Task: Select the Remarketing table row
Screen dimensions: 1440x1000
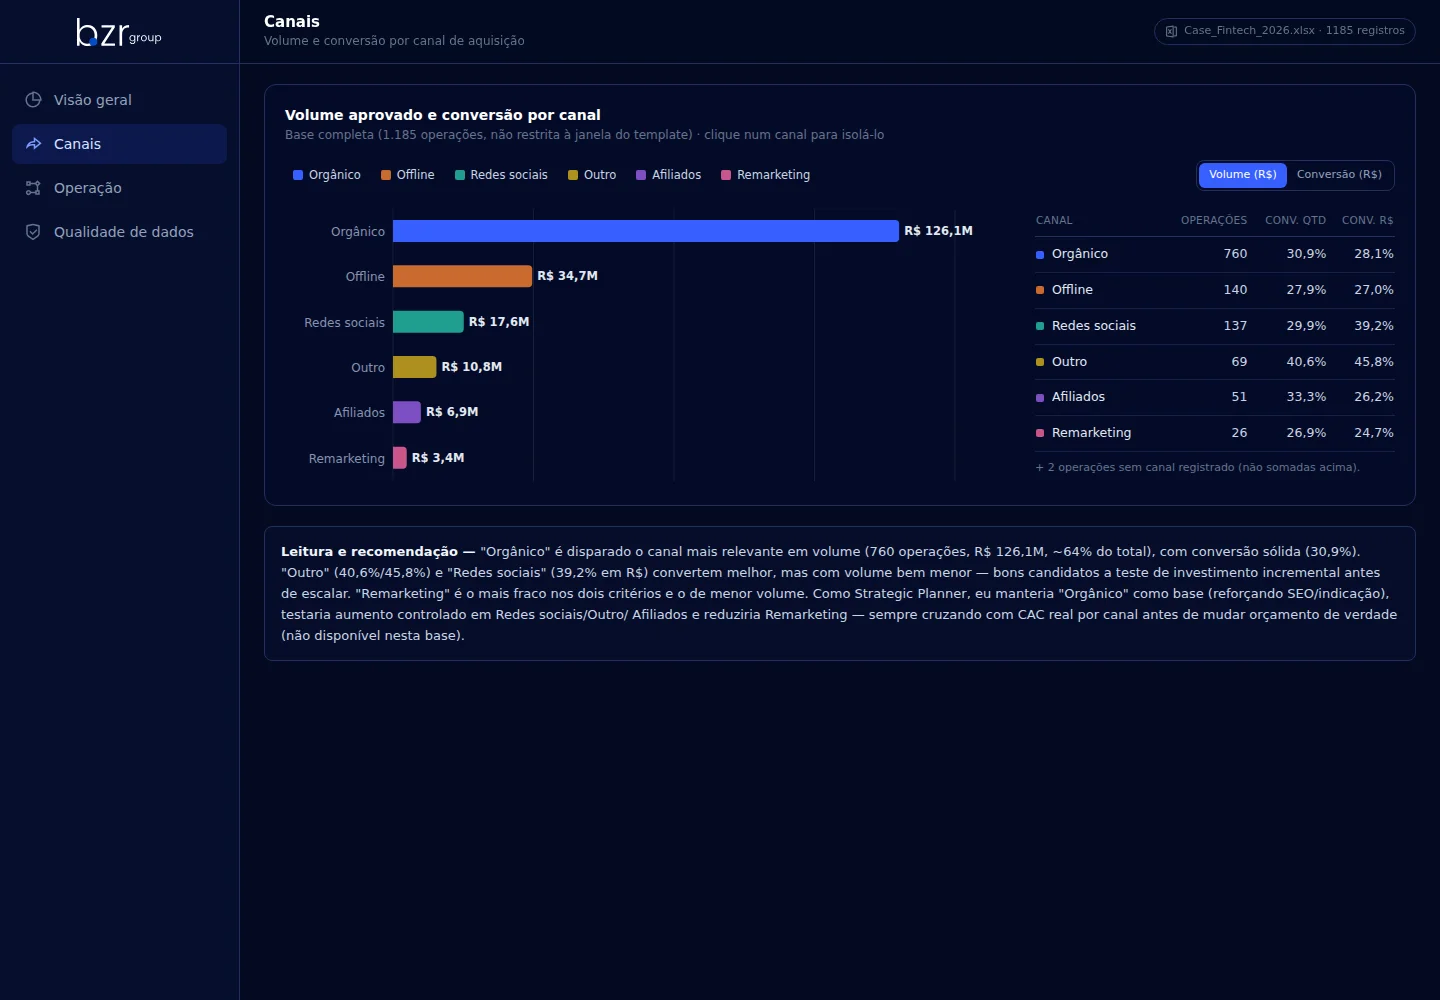Action: tap(1215, 433)
